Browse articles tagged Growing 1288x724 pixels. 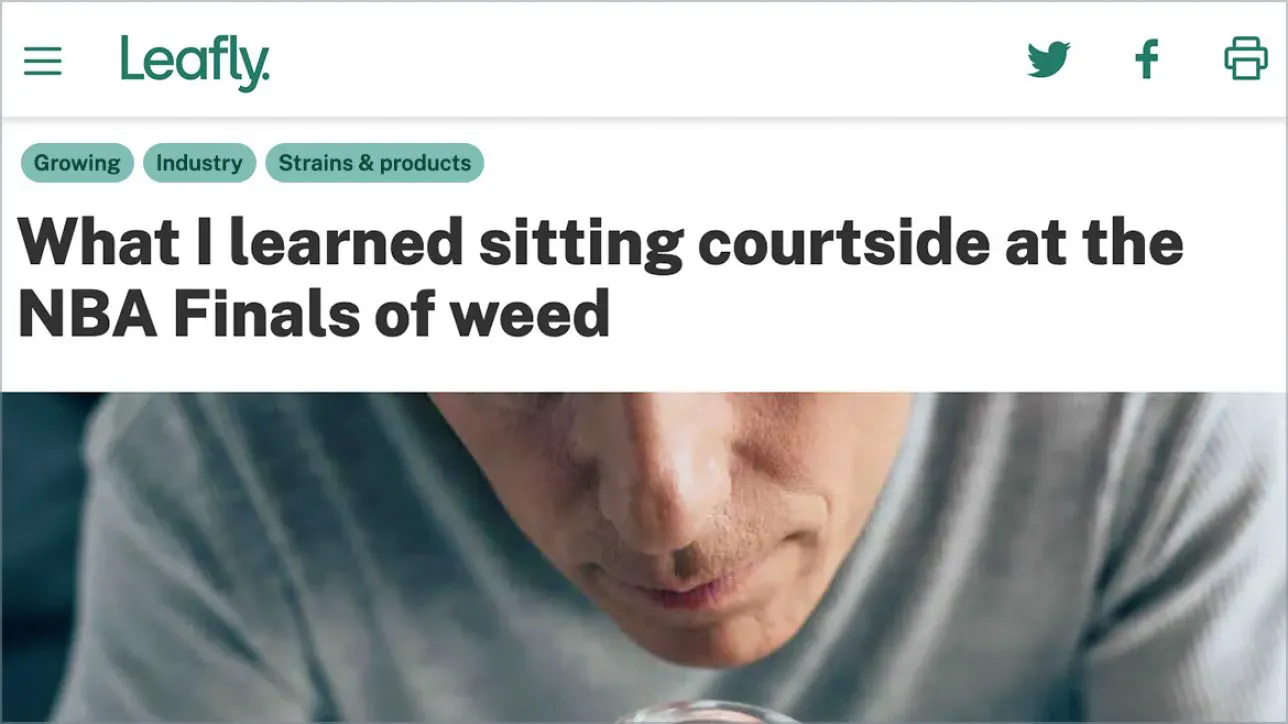click(77, 163)
